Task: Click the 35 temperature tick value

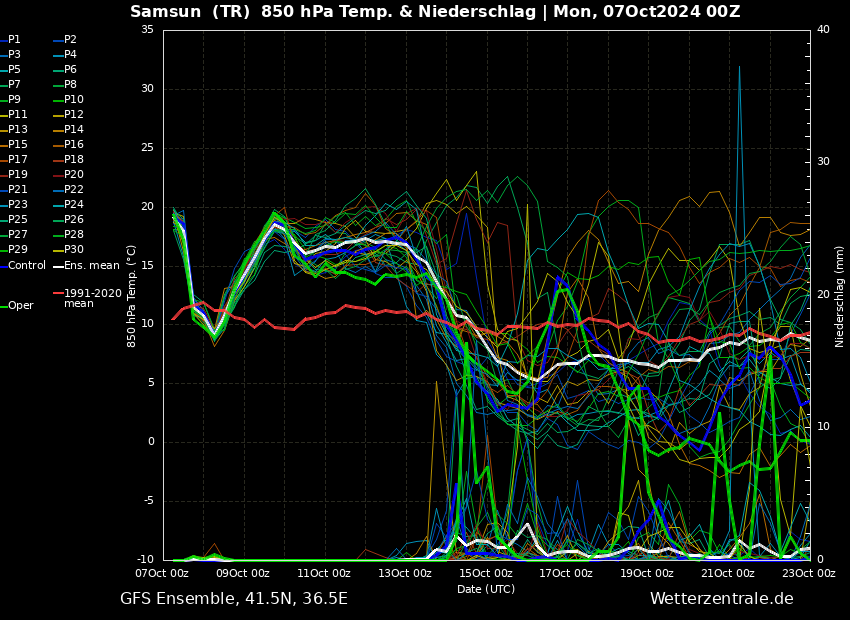Action: click(147, 30)
